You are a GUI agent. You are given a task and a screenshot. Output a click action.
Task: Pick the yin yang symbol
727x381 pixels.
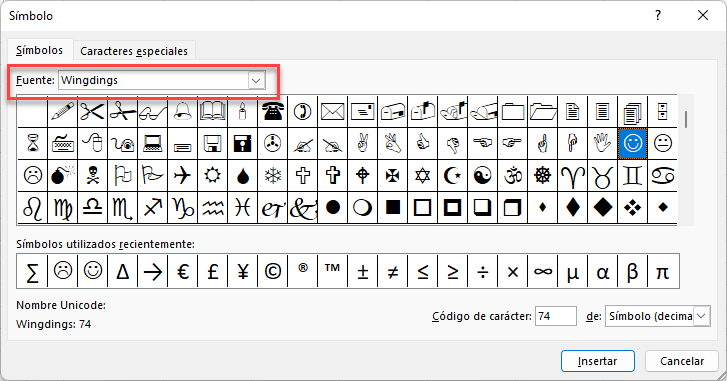[483, 176]
